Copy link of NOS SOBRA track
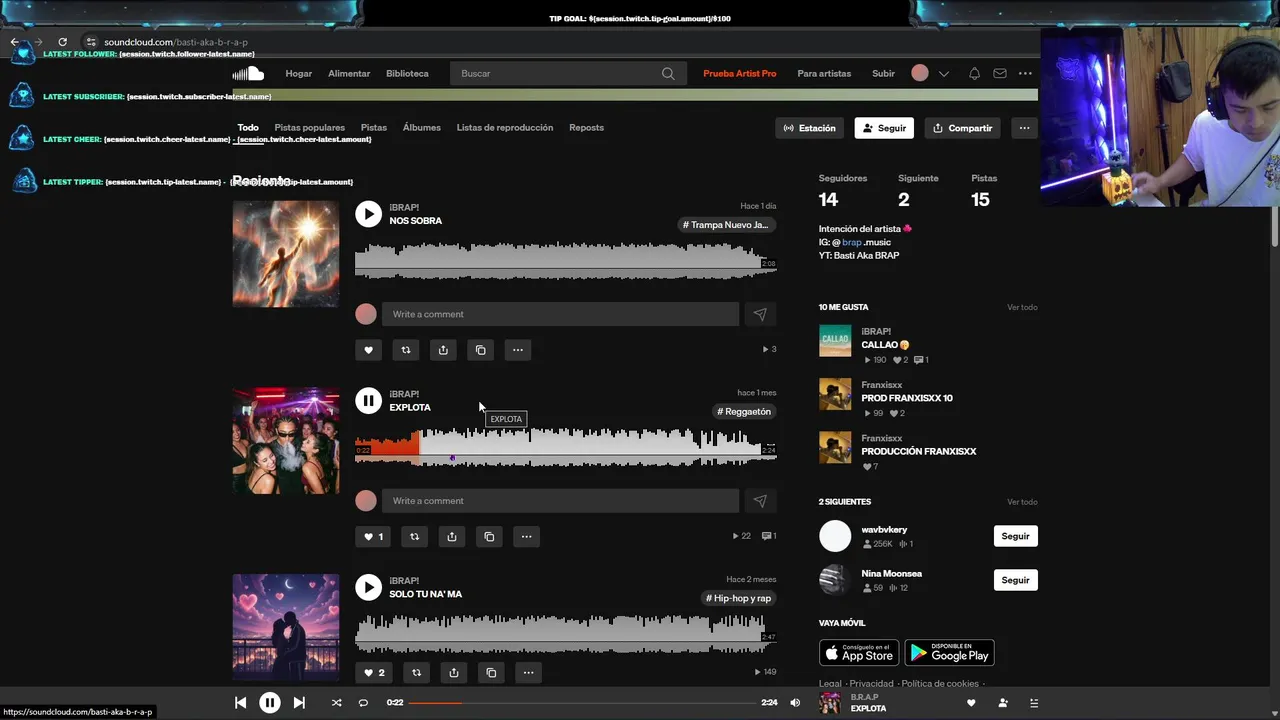1280x720 pixels. (x=481, y=350)
